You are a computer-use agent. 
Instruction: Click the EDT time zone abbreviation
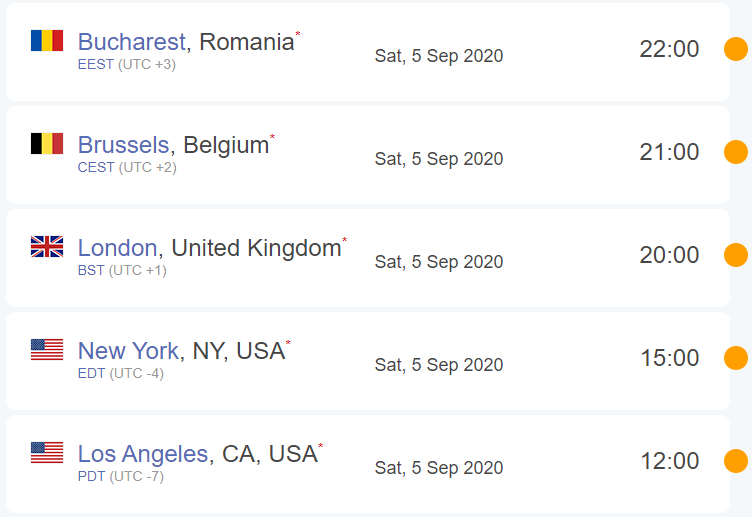click(x=92, y=374)
